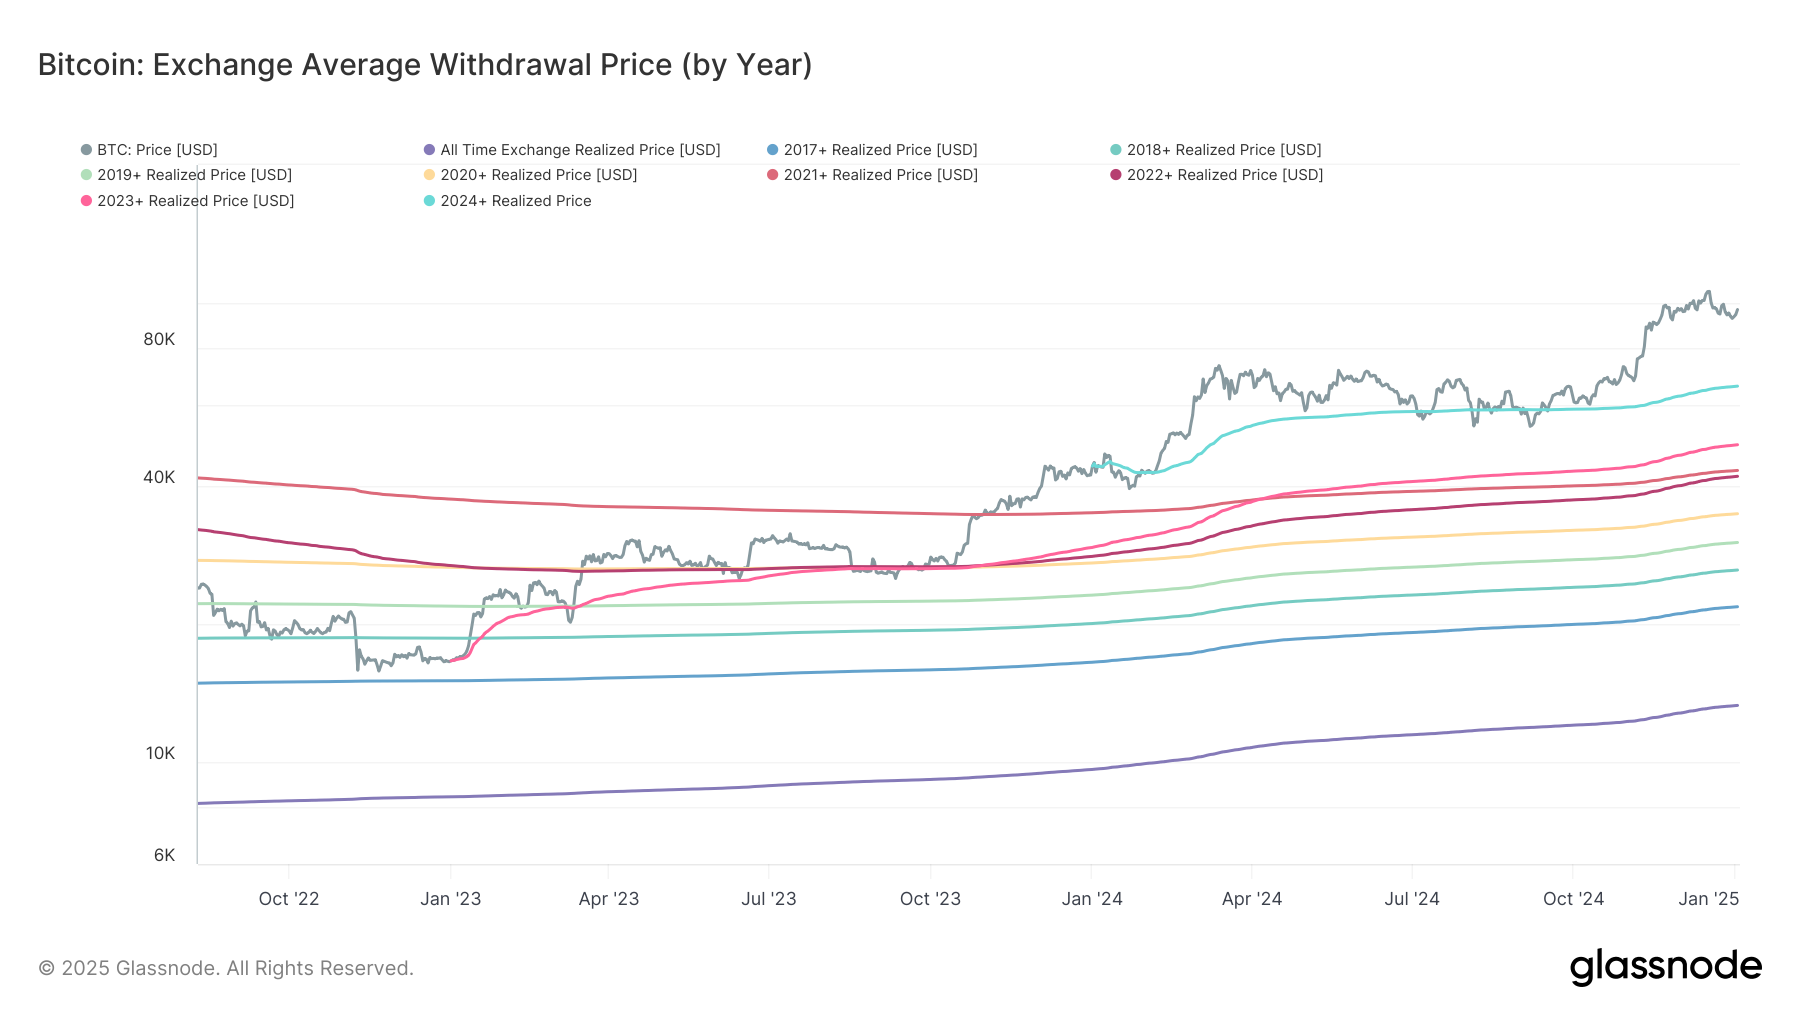Viewport: 1800px width, 1013px height.
Task: Hide the 2017+ Realized Price series
Action: tap(773, 150)
